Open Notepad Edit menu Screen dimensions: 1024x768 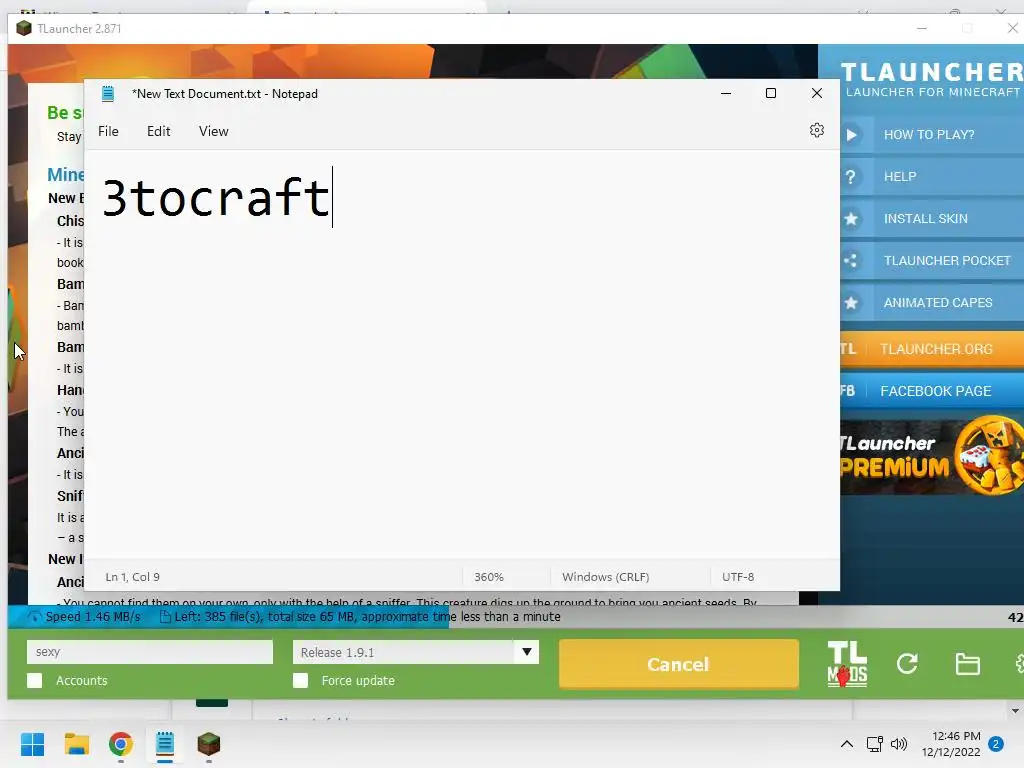click(x=159, y=131)
